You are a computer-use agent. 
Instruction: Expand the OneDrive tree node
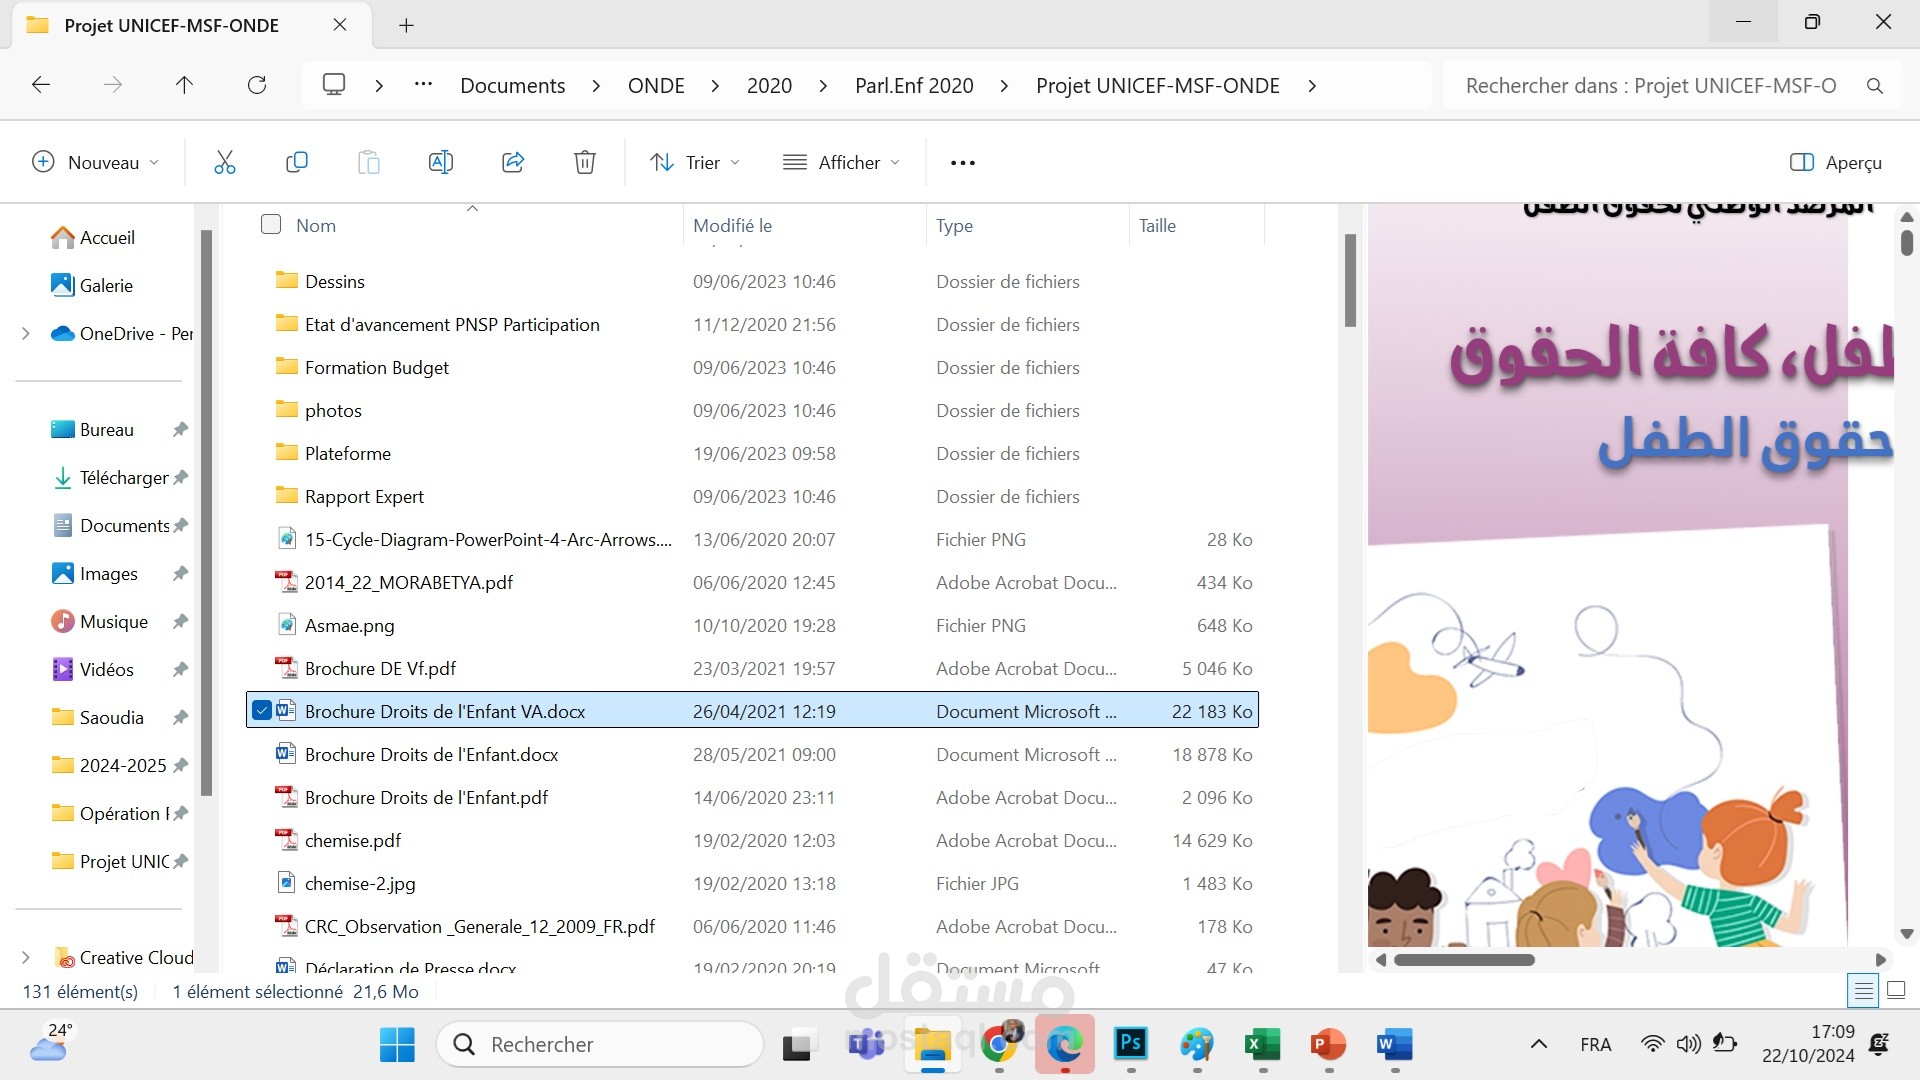click(26, 334)
